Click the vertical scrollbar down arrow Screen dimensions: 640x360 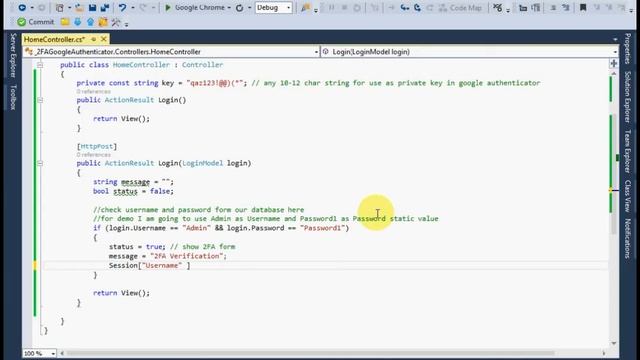point(614,343)
